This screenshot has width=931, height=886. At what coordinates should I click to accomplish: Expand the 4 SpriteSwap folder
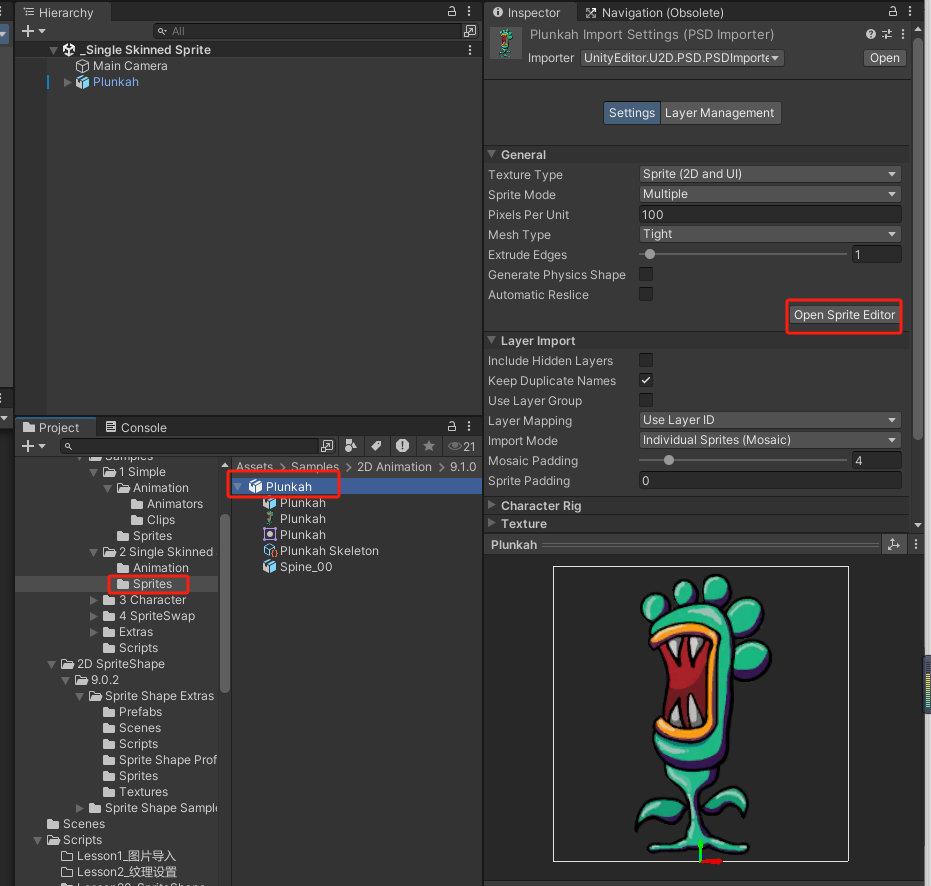coord(94,616)
